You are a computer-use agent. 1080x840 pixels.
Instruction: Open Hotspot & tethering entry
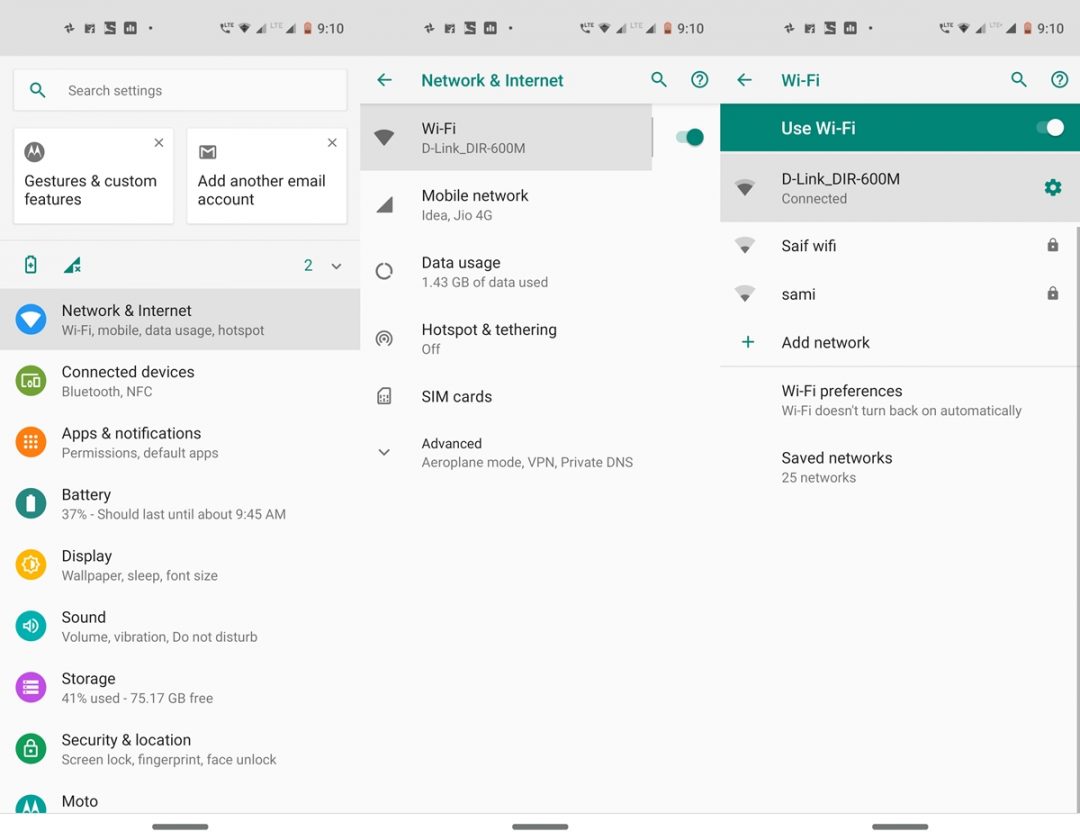[540, 338]
